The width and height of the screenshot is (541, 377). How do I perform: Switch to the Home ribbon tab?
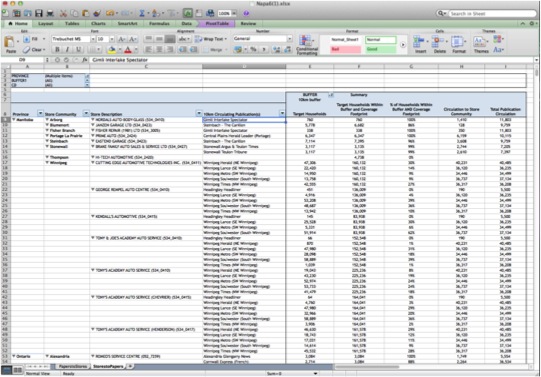pyautogui.click(x=18, y=23)
